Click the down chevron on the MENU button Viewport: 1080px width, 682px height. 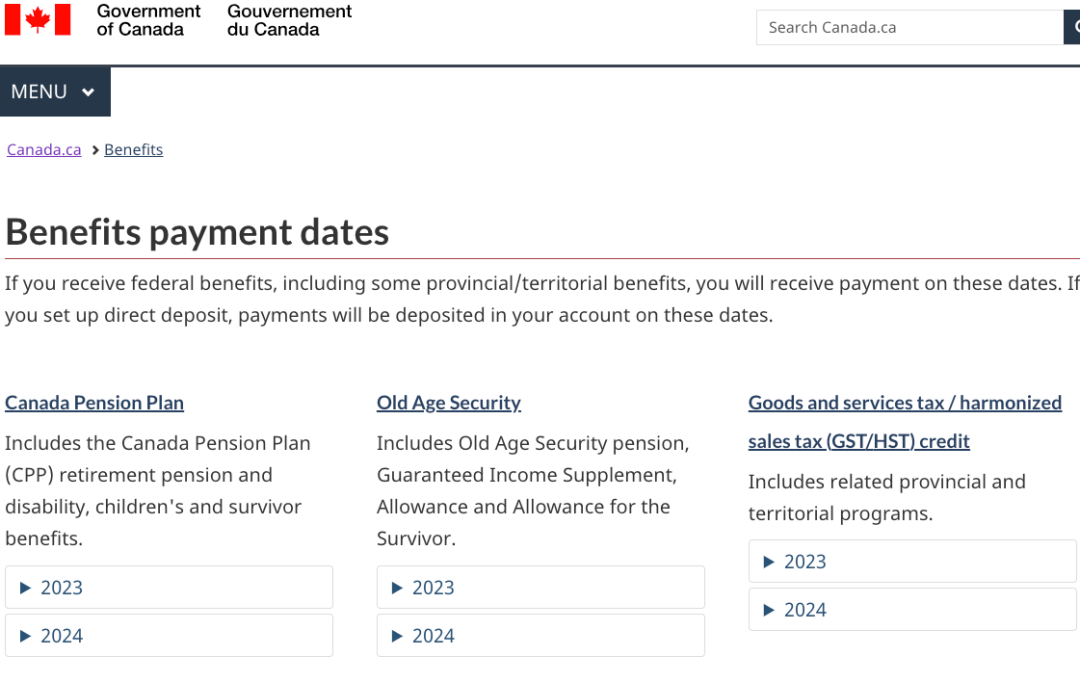[88, 93]
